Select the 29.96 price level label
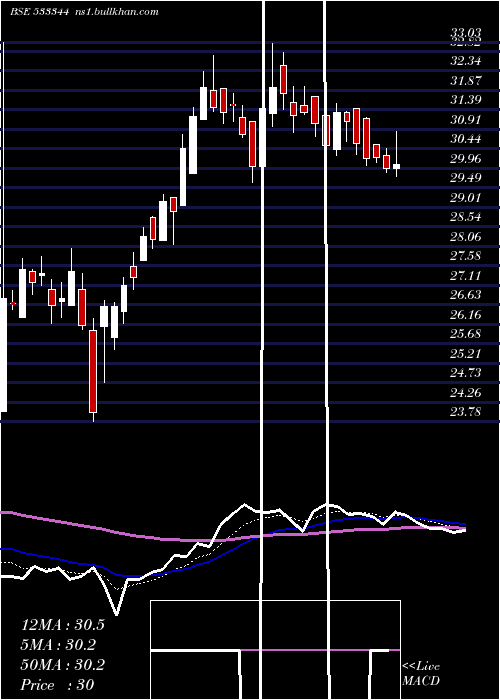The height and width of the screenshot is (700, 500). pyautogui.click(x=466, y=158)
